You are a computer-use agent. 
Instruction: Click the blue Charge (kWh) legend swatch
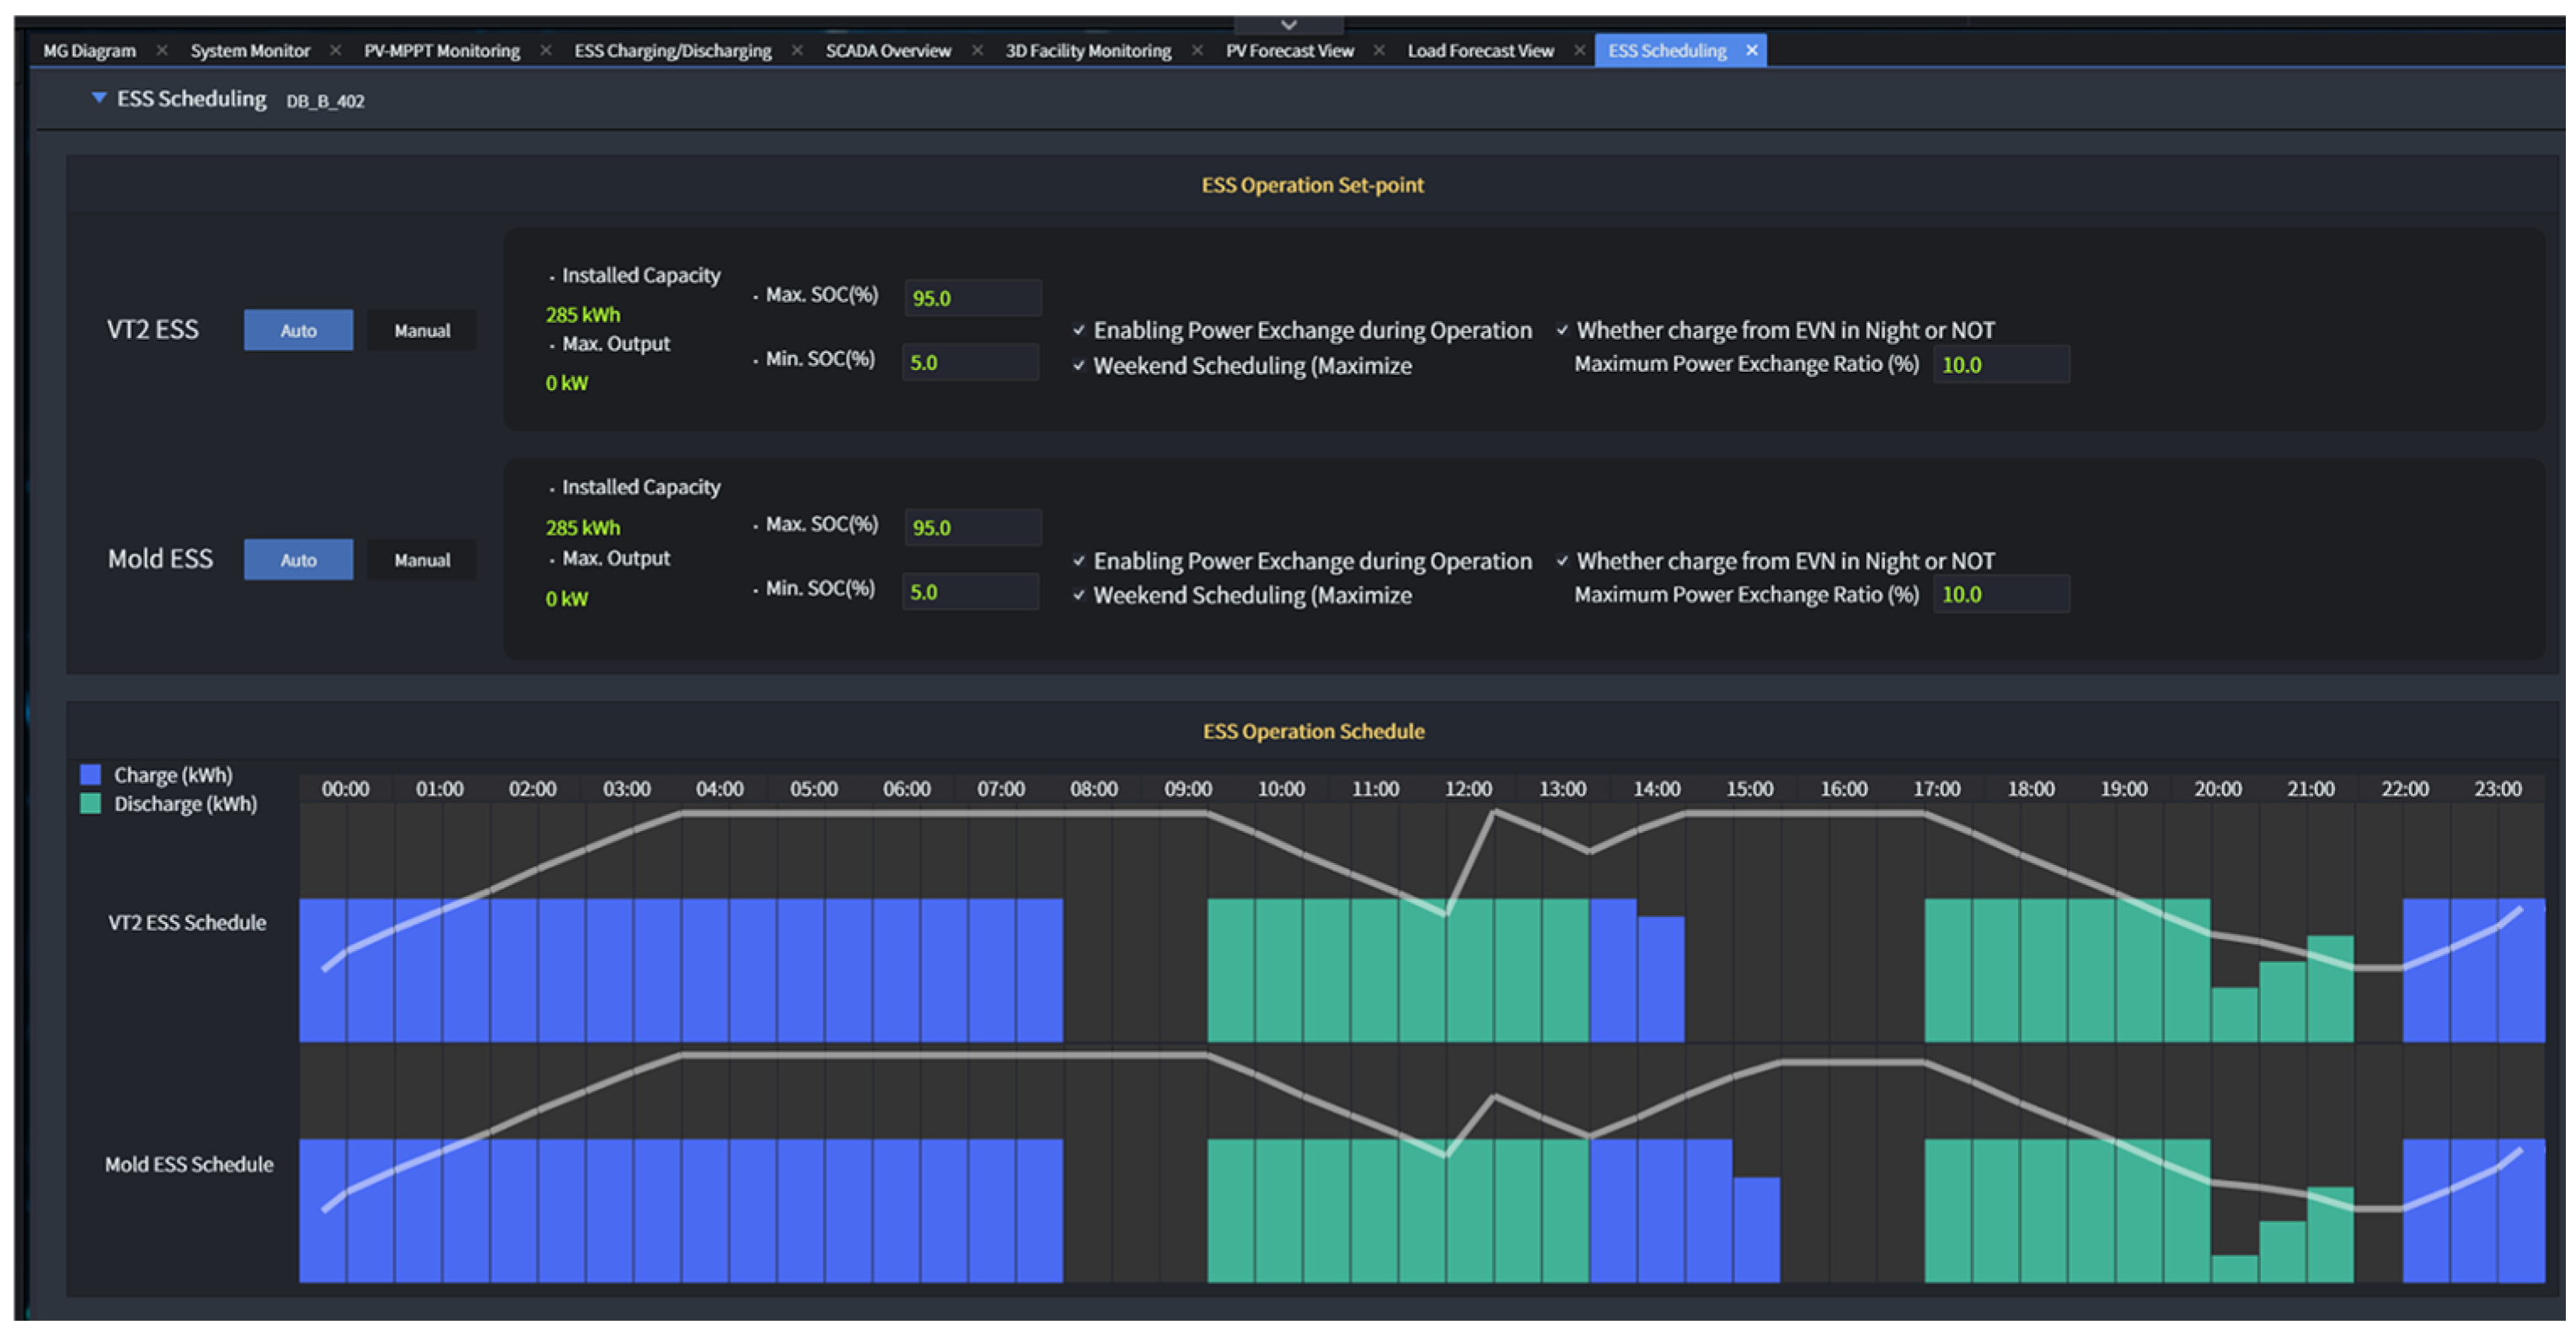91,774
